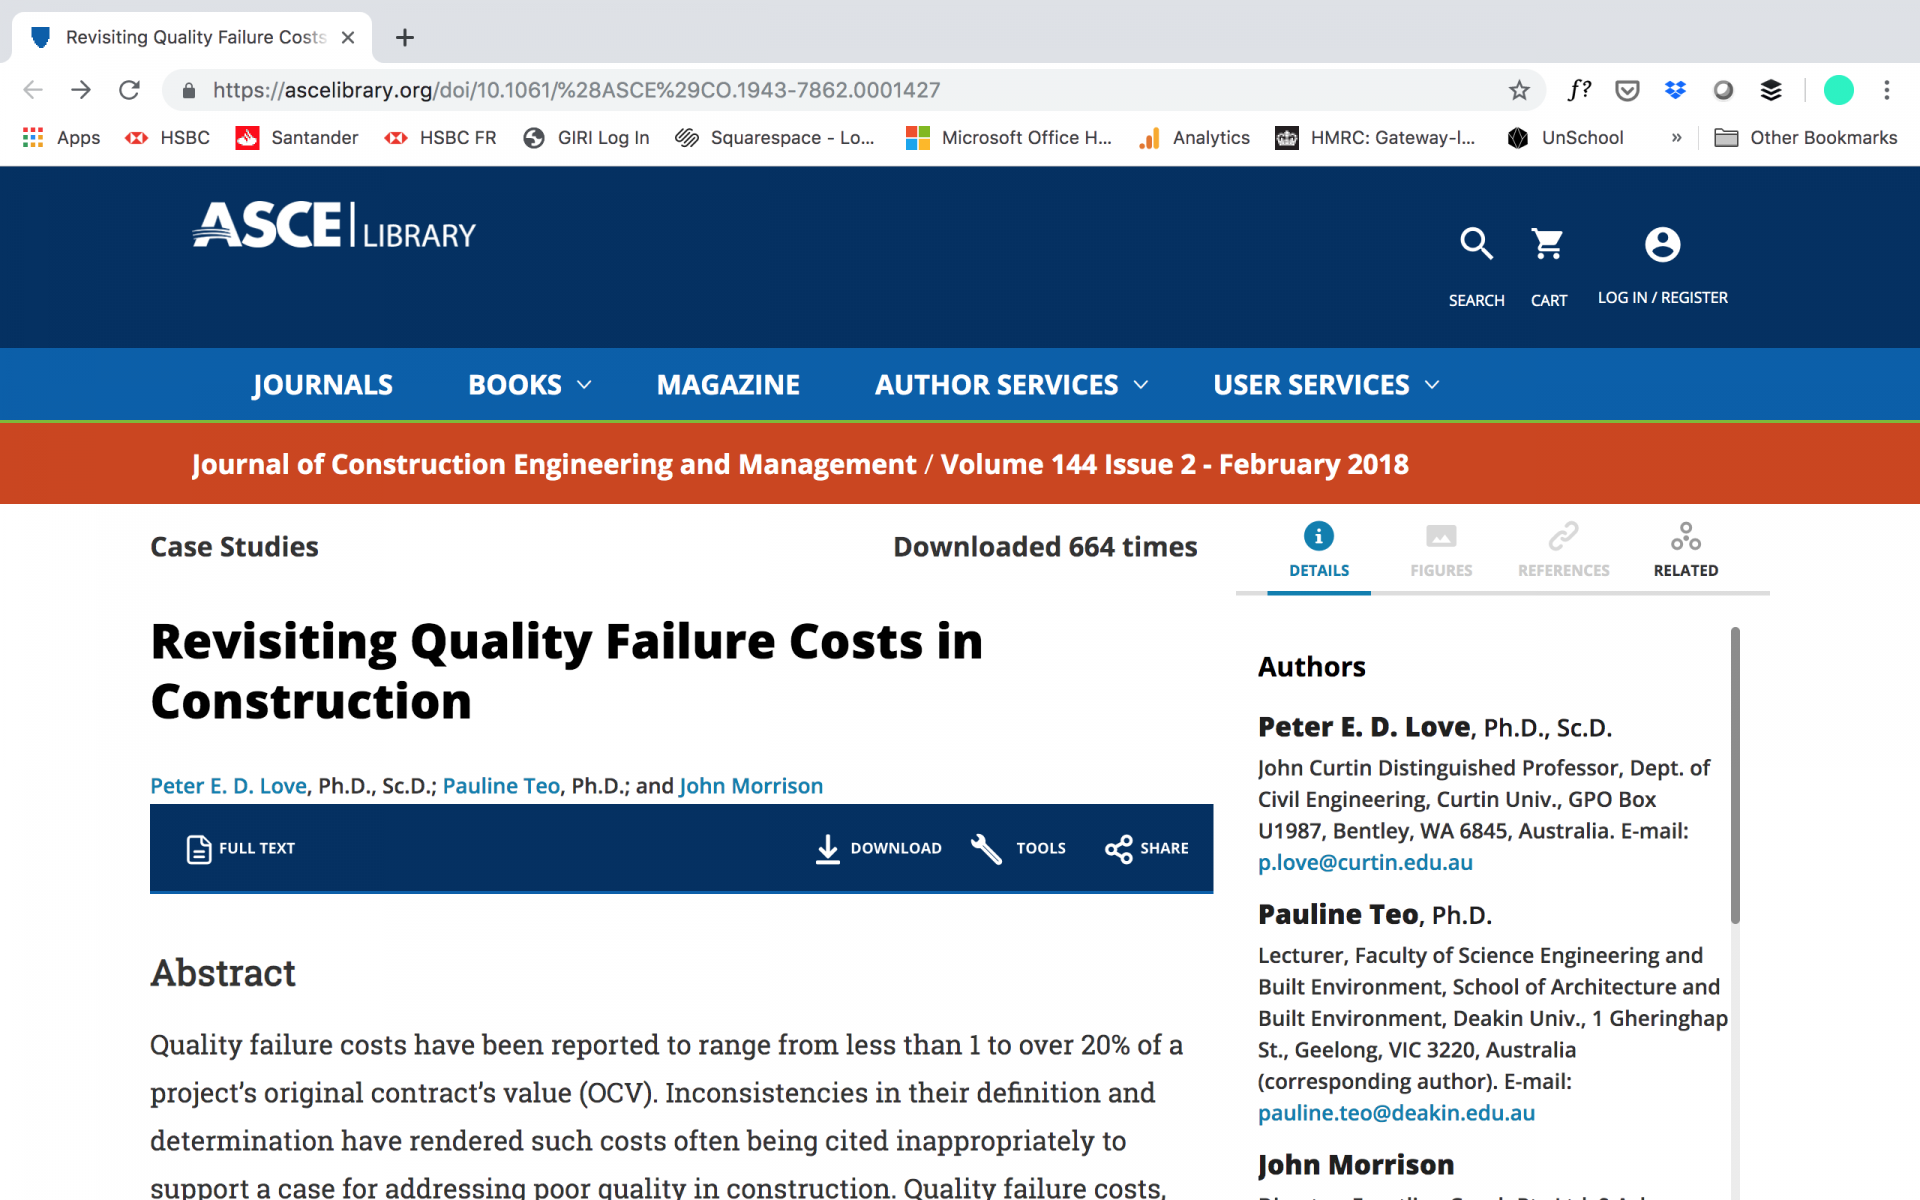
Task: Open the shopping Cart icon
Action: point(1547,244)
